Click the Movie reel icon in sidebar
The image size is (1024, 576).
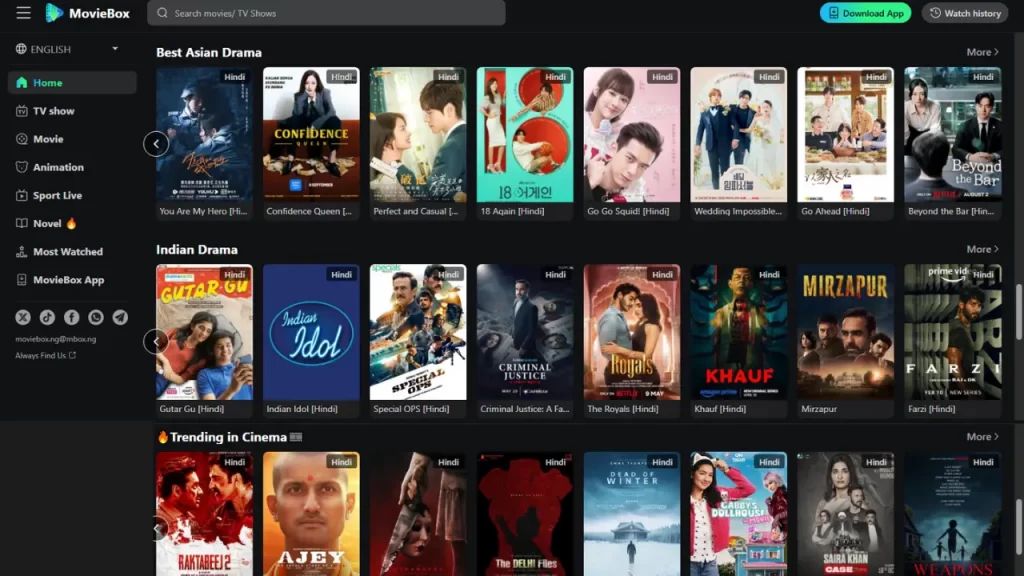coord(22,139)
